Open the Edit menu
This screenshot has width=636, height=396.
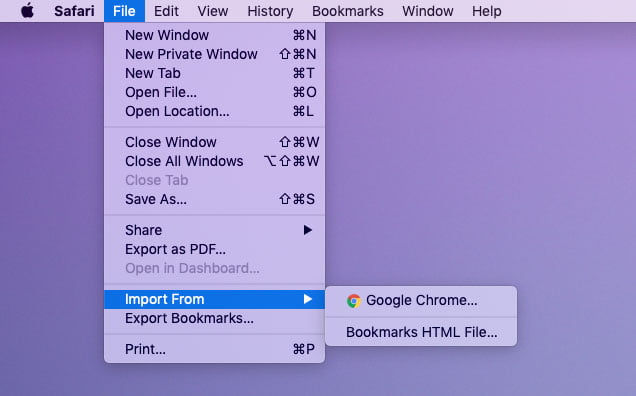166,11
